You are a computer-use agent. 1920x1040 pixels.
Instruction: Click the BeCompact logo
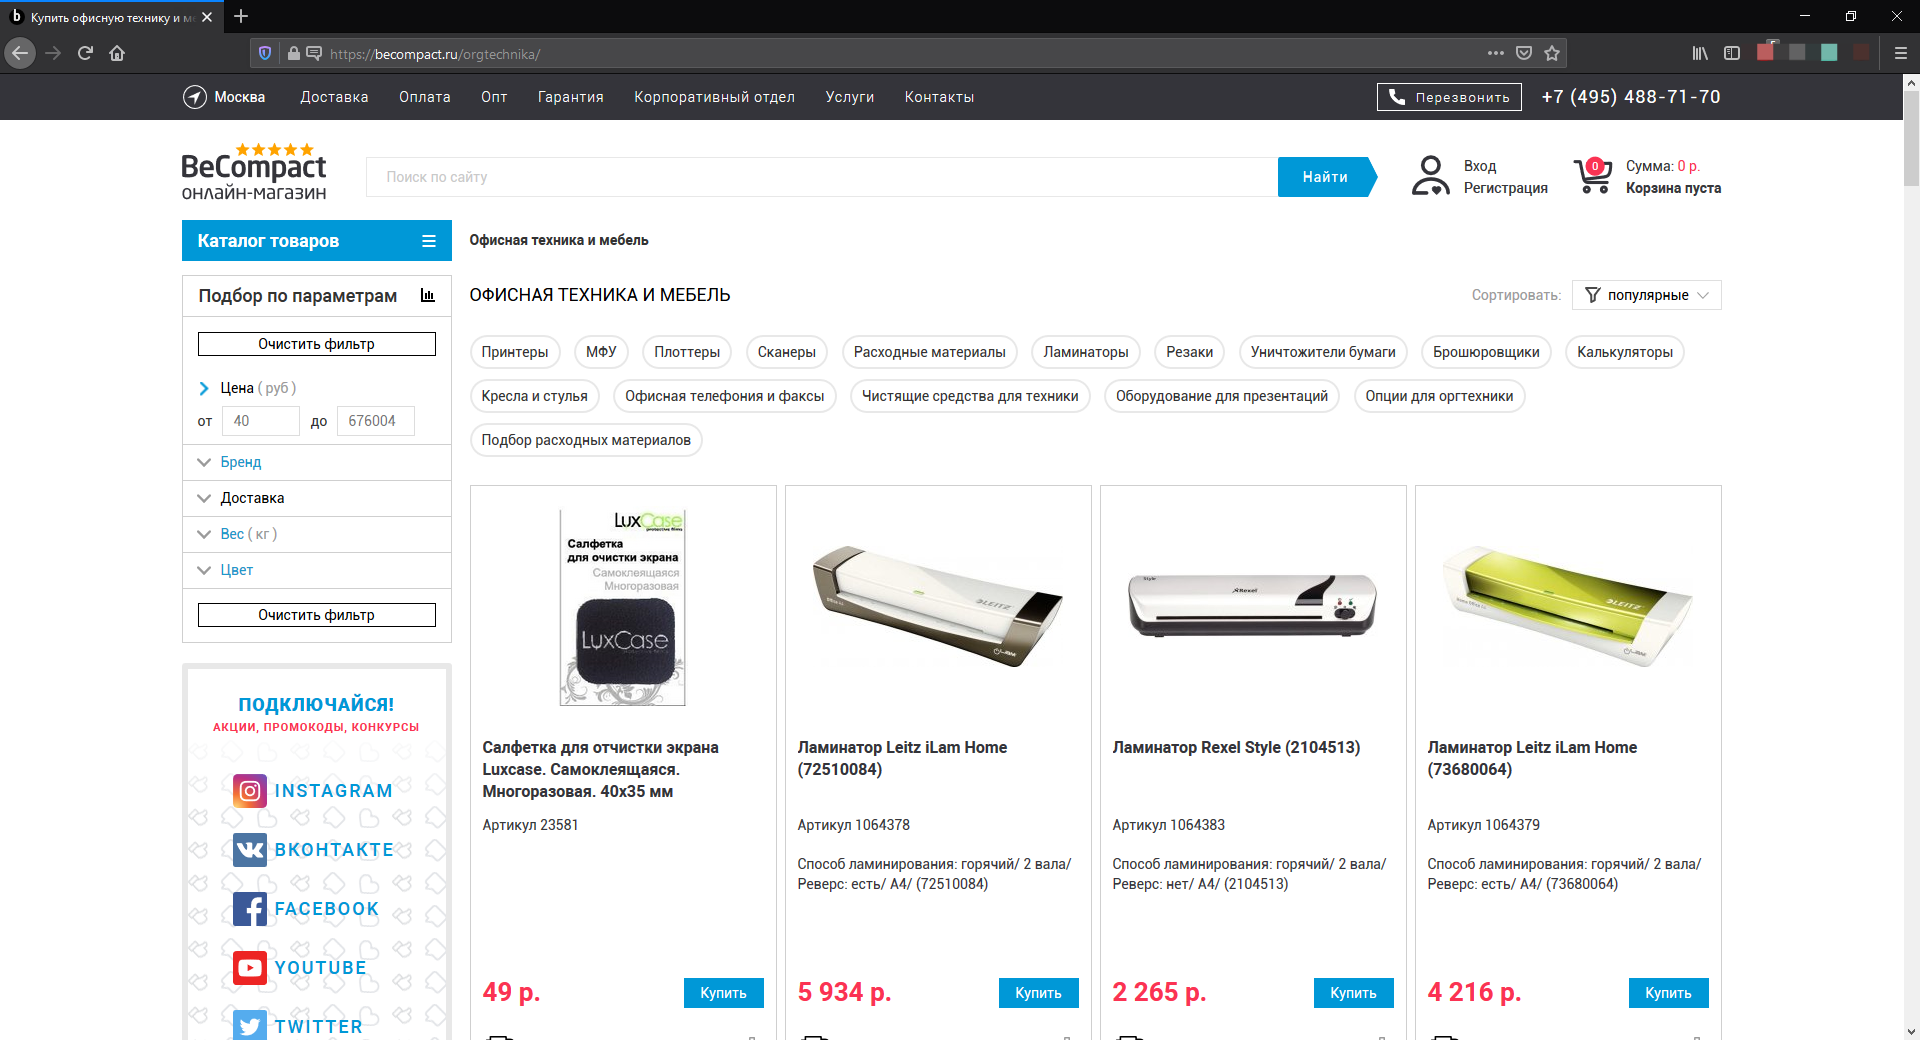pyautogui.click(x=254, y=172)
